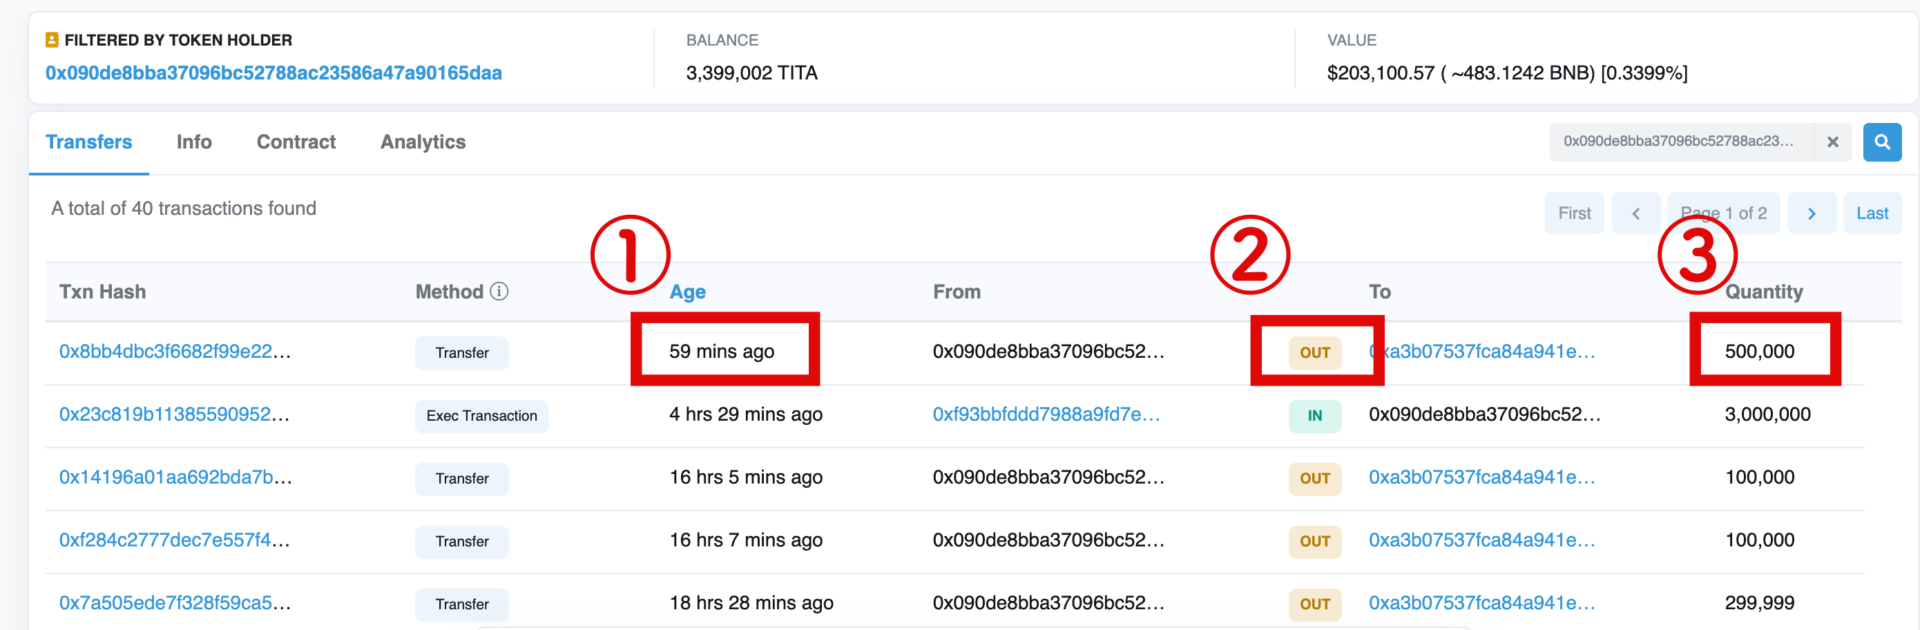Click the Last page button

coord(1872,213)
